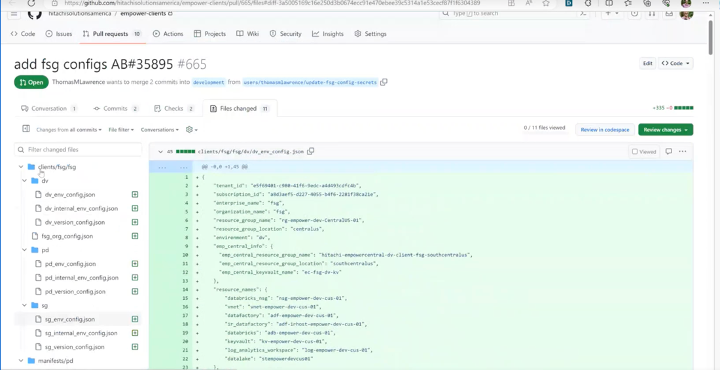Click added-file icon beside pd_internal_env_config.json
720x370 pixels.
click(135, 278)
